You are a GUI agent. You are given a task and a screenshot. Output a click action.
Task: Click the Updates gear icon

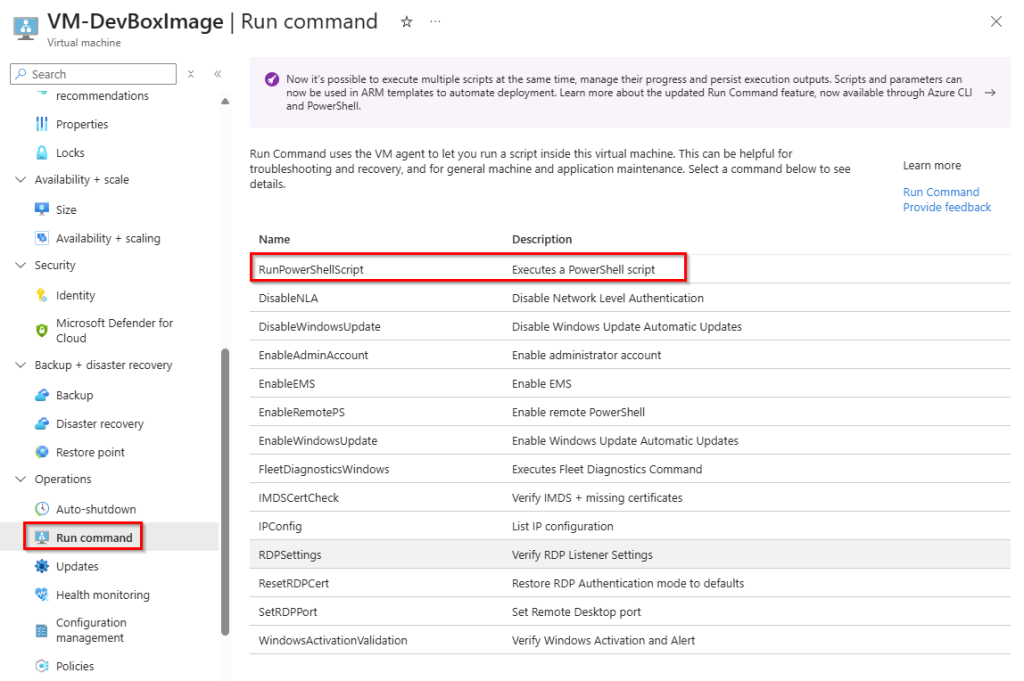42,566
